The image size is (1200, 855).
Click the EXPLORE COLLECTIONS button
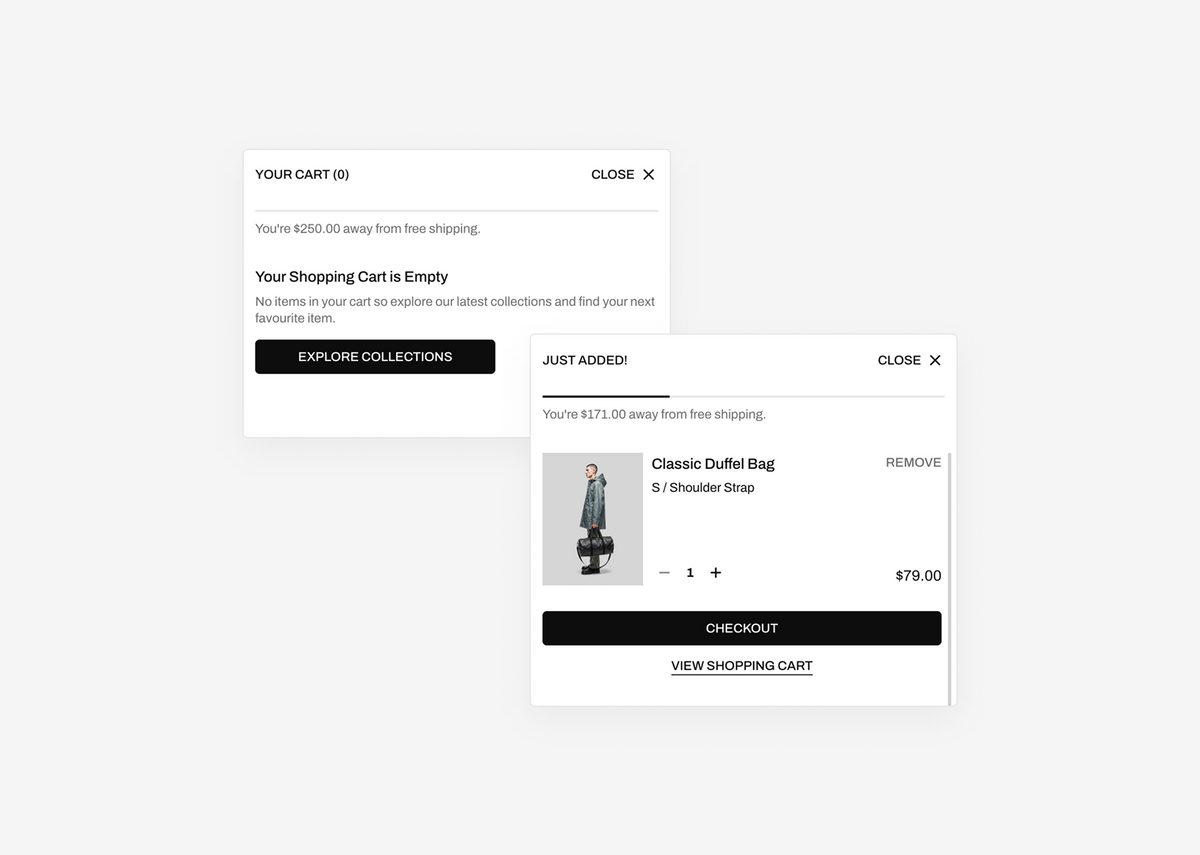(375, 357)
